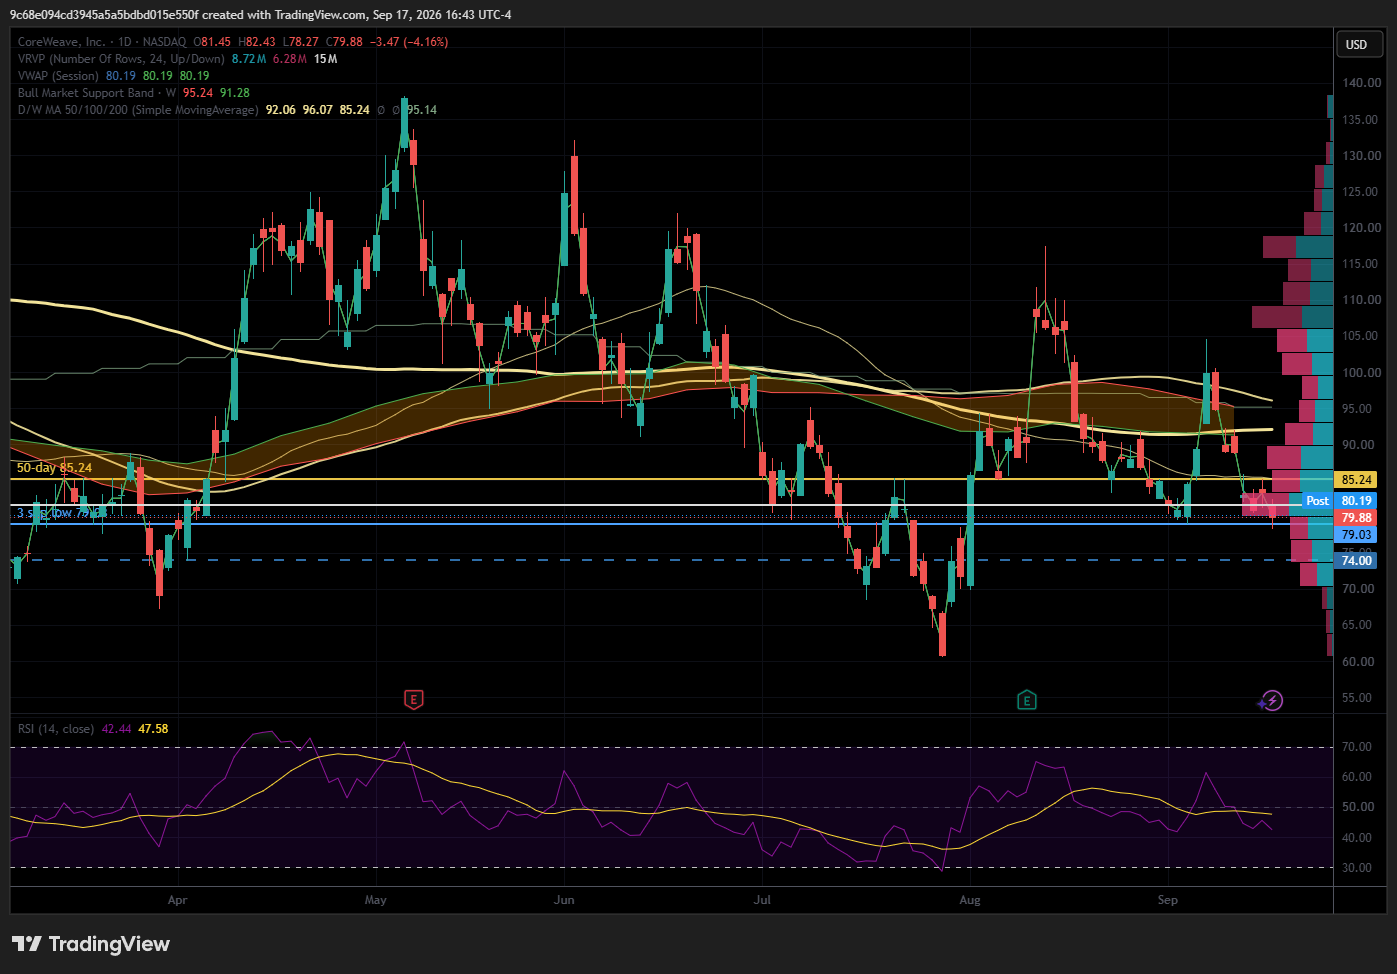Viewport: 1397px width, 974px height.
Task: Click 55.00 on the price axis
Action: 1357,698
